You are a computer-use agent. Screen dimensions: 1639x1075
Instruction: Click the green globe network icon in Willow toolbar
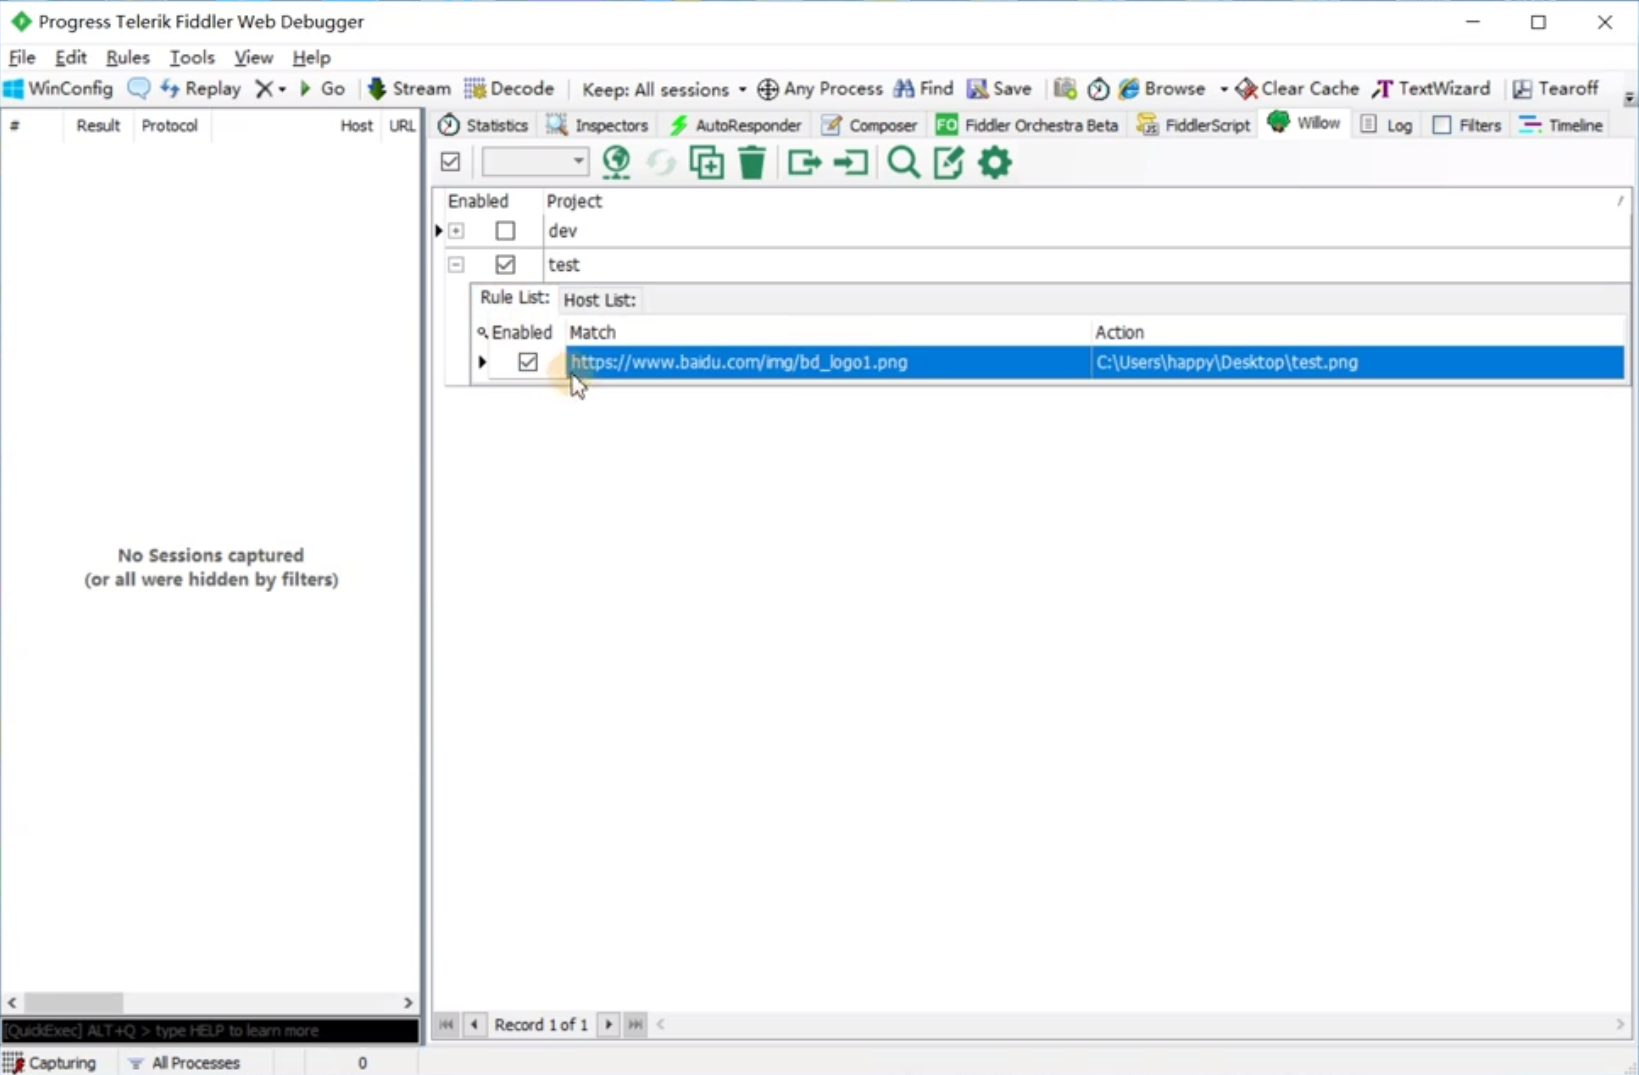pyautogui.click(x=616, y=162)
